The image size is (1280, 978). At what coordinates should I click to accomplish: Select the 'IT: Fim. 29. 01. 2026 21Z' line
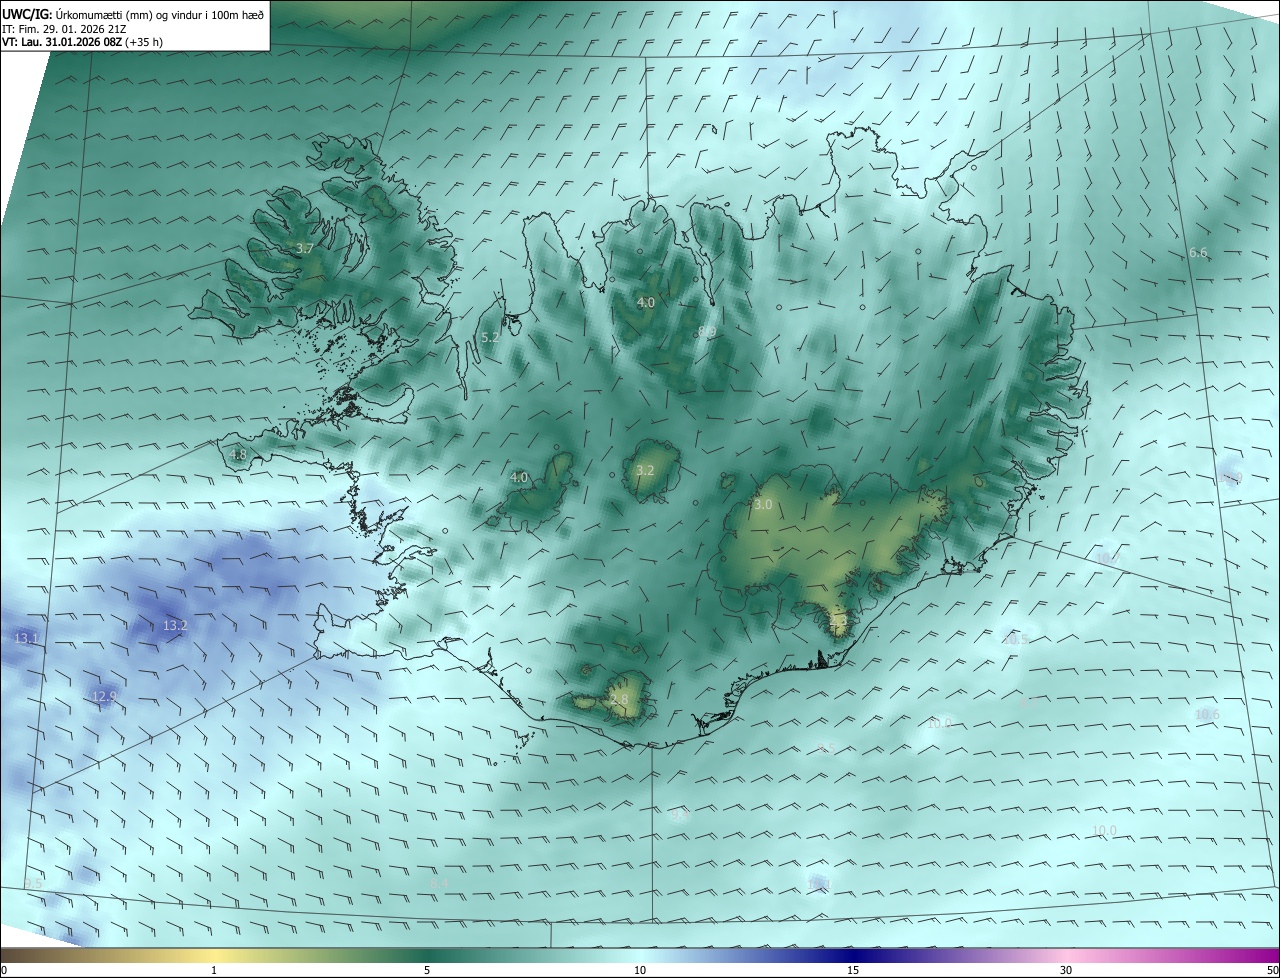pyautogui.click(x=63, y=29)
